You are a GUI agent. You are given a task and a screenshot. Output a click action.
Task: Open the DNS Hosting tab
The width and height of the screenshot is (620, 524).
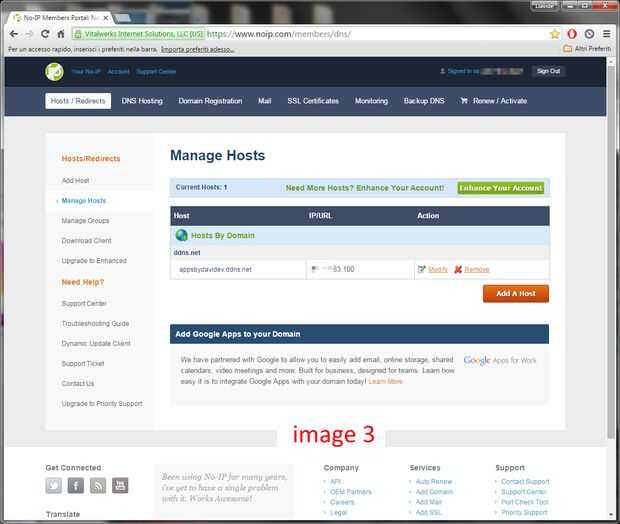click(142, 101)
